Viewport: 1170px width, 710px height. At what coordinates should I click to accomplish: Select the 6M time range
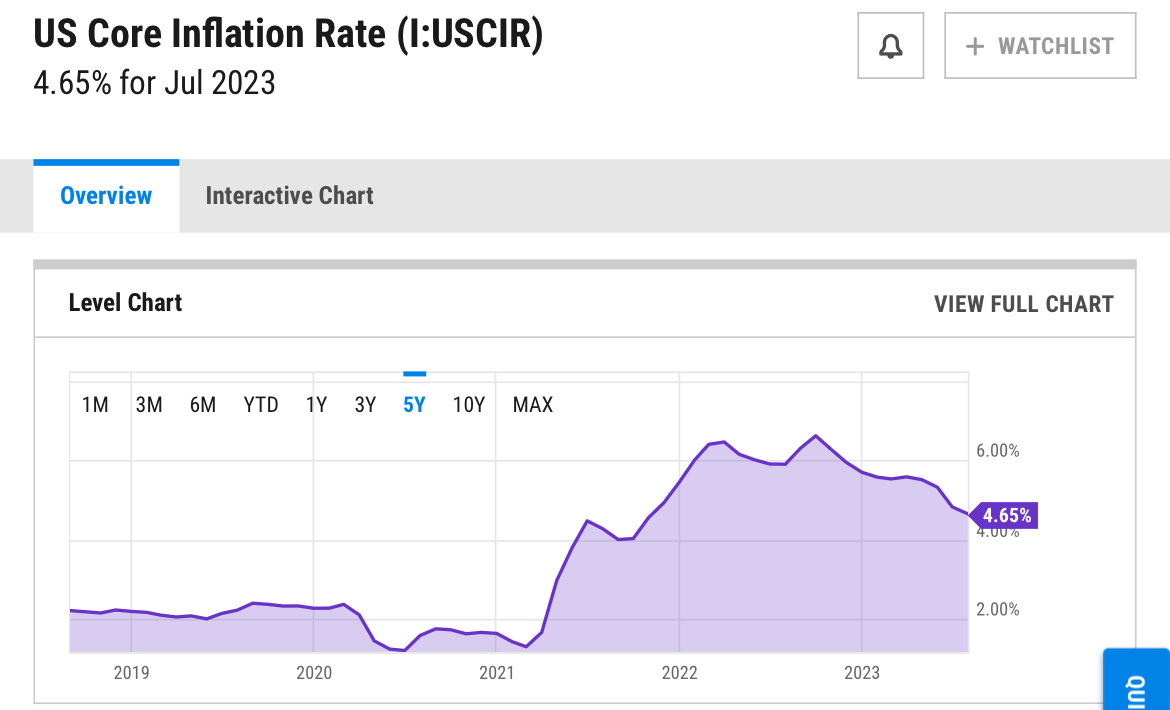(x=203, y=405)
